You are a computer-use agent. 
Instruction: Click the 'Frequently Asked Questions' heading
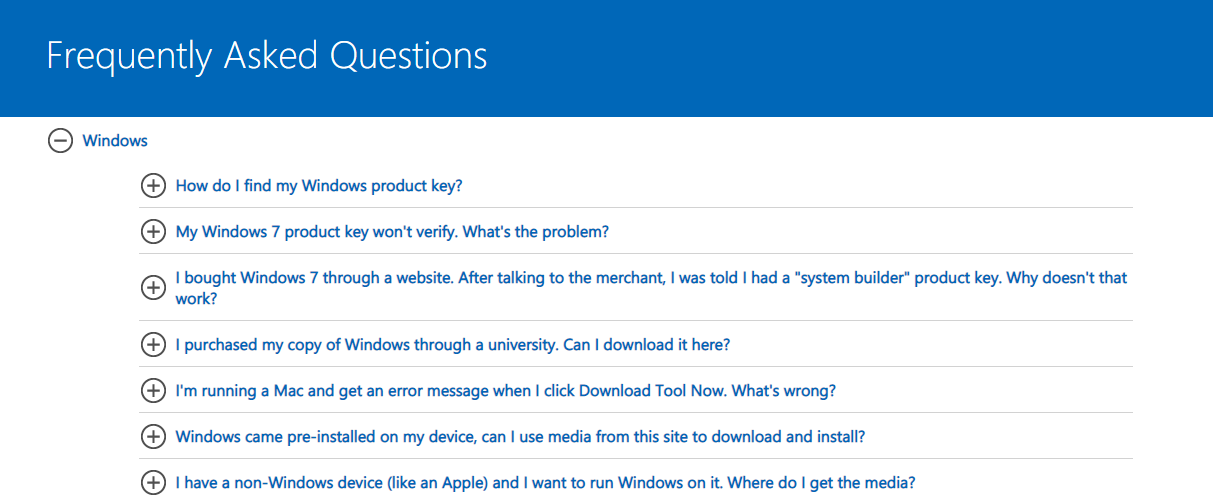267,56
